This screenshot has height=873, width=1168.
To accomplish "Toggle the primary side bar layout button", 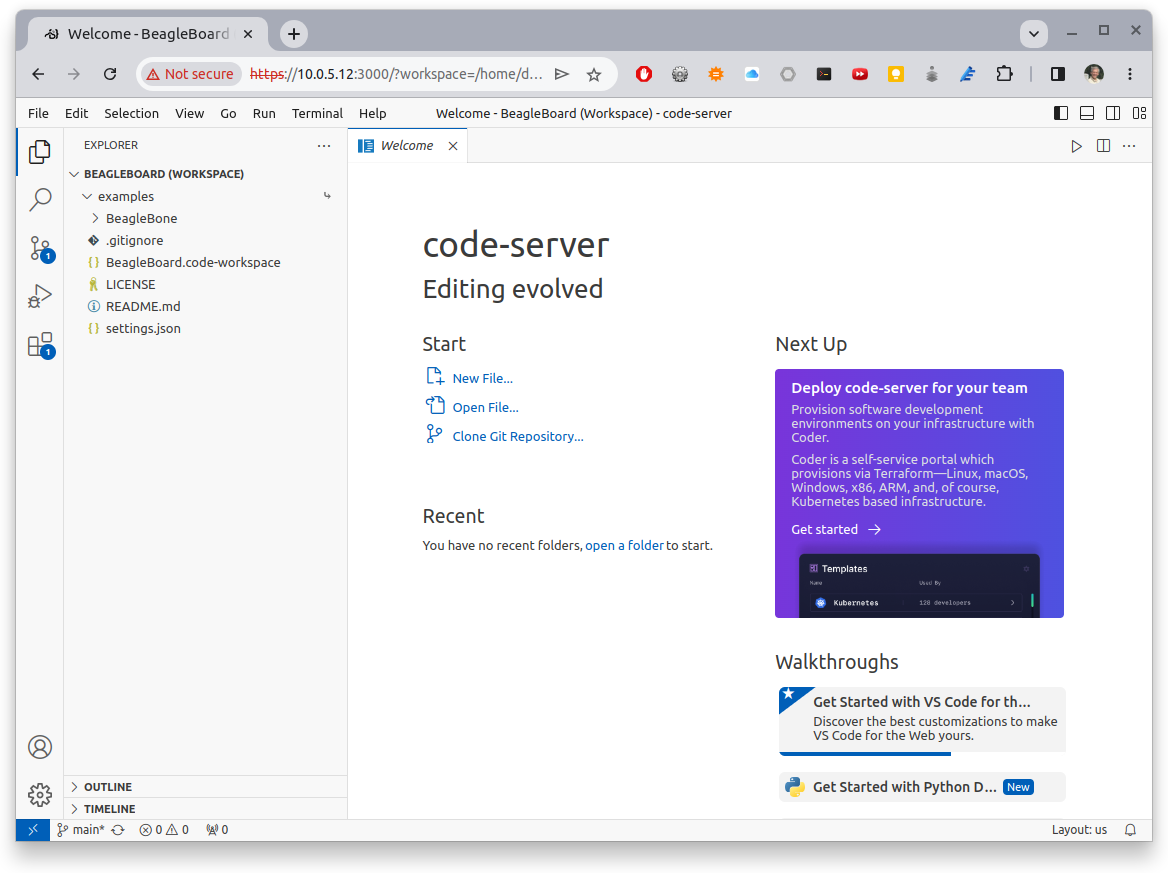I will [x=1061, y=113].
